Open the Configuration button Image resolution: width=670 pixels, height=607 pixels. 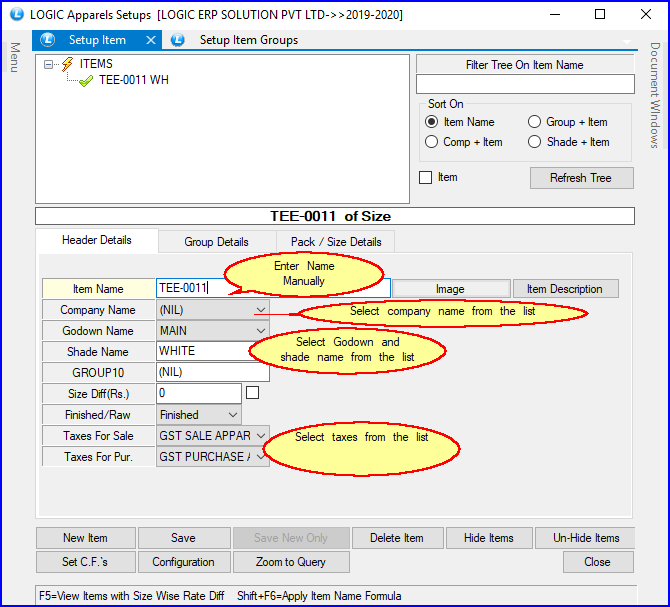(x=184, y=562)
